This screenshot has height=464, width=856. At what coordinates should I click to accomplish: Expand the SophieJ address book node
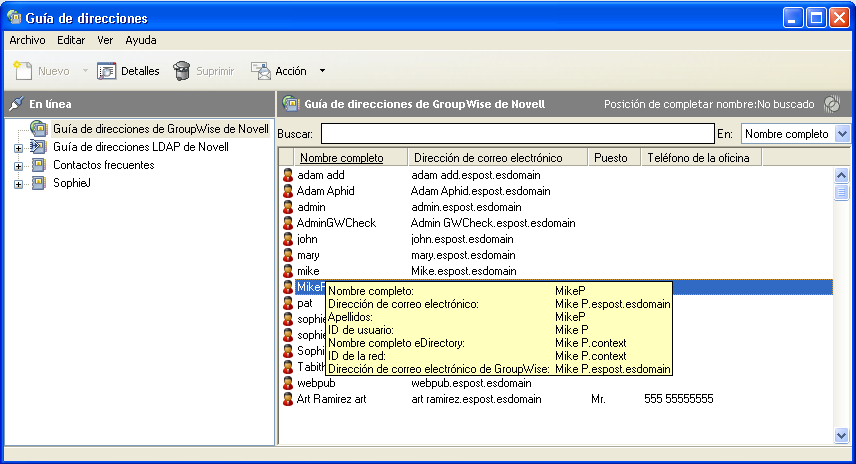[19, 184]
